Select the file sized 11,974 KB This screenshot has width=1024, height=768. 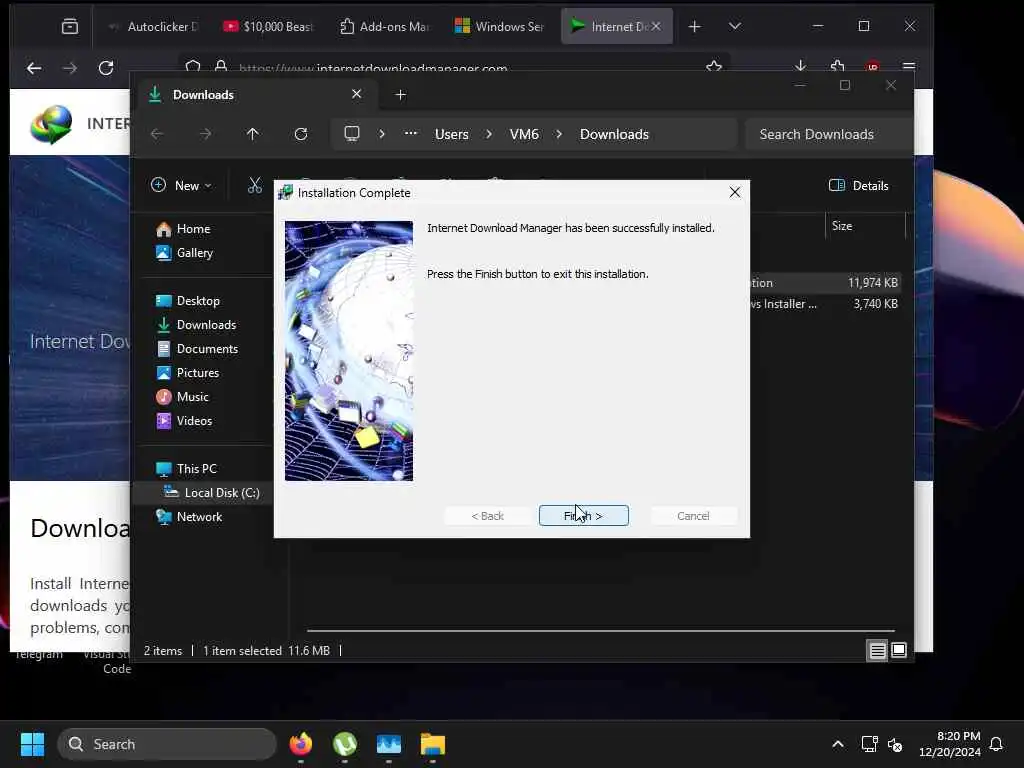872,283
